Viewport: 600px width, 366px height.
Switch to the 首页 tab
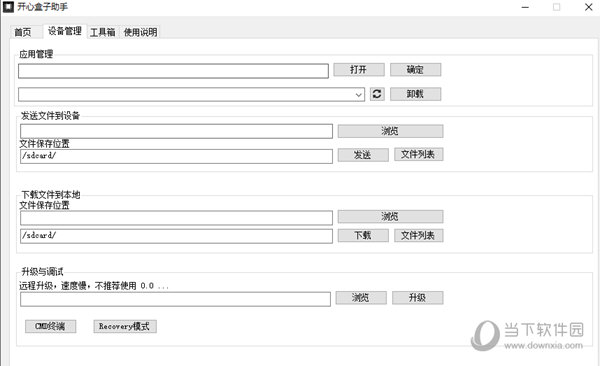tap(23, 32)
